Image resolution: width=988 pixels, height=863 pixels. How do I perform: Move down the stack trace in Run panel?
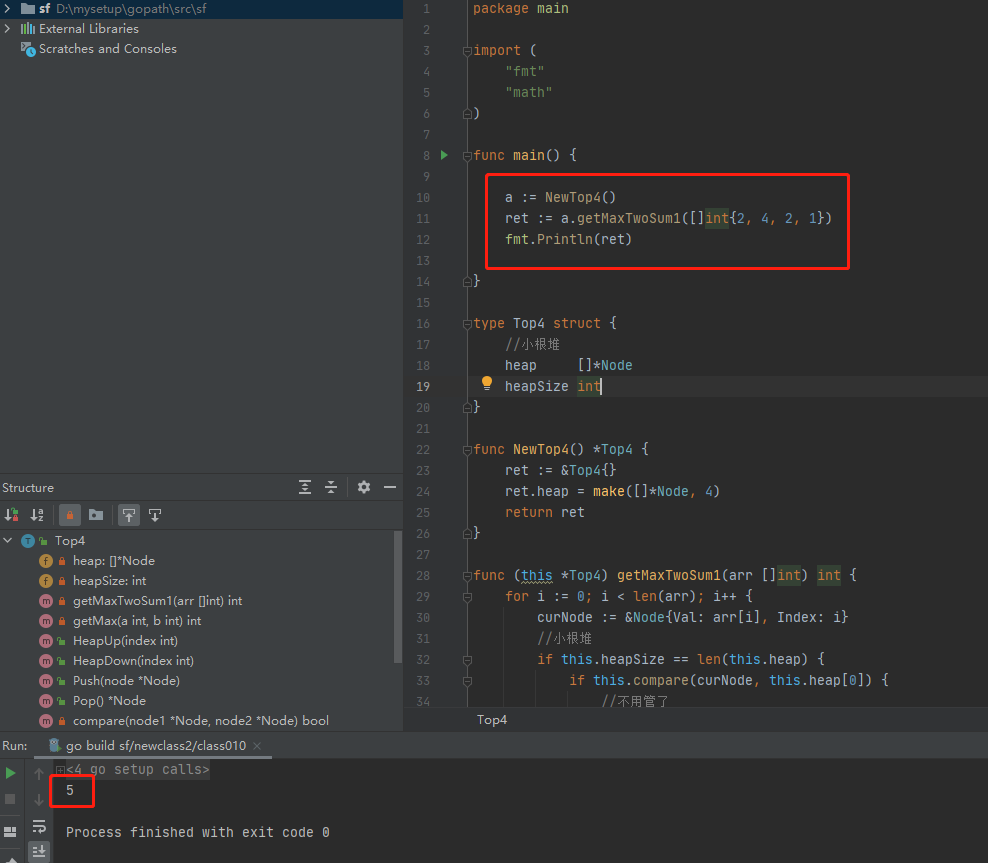click(39, 799)
